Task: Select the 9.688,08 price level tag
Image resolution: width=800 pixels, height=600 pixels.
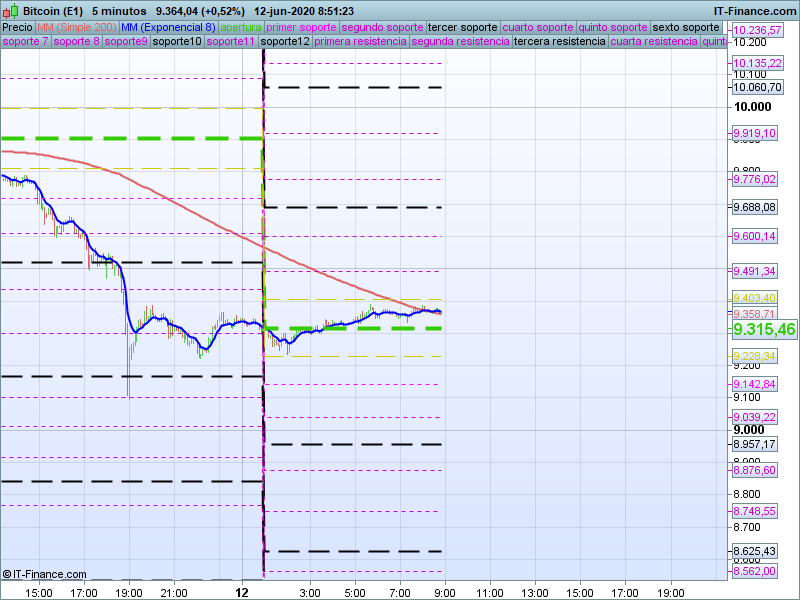Action: click(x=754, y=208)
